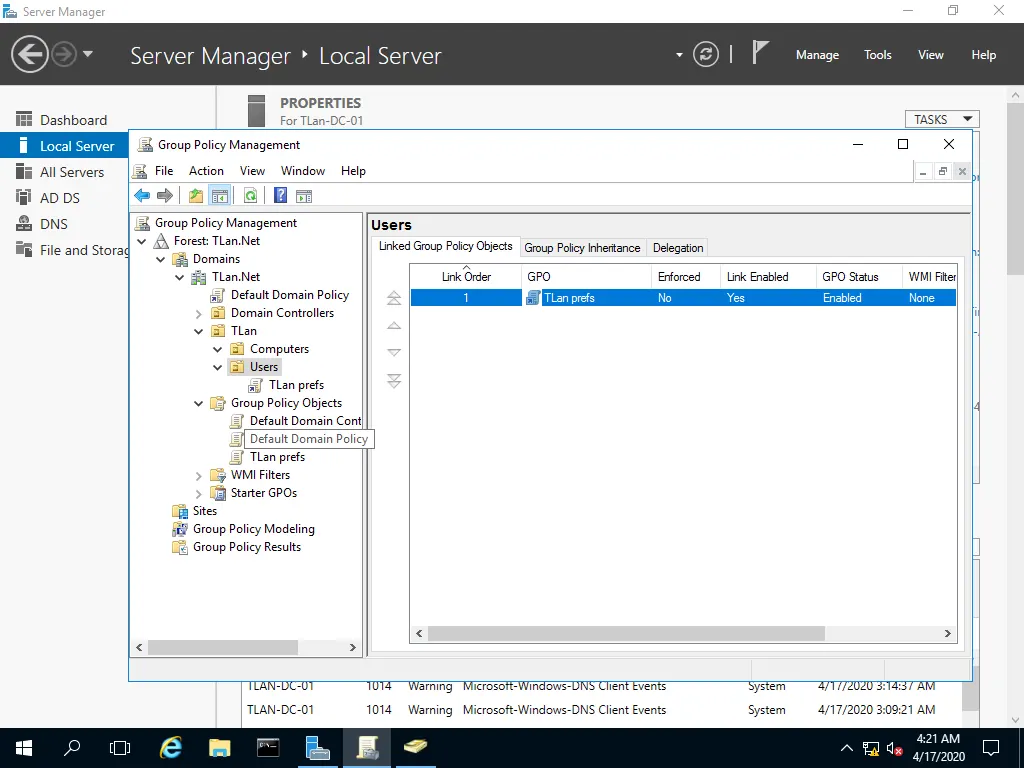The width and height of the screenshot is (1024, 768).
Task: Move link to bottom arrow icon
Action: point(394,381)
